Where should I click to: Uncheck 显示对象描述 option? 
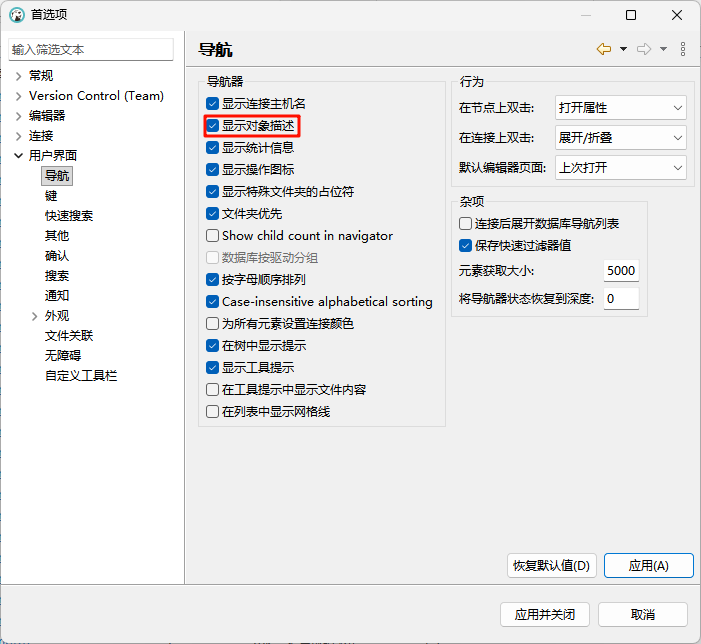tap(212, 126)
